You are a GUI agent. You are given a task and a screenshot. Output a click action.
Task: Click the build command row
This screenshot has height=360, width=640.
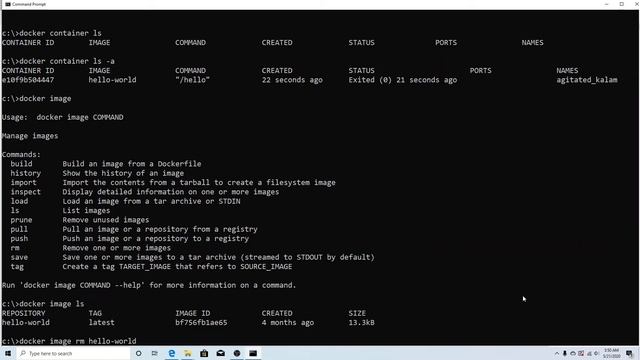106,164
